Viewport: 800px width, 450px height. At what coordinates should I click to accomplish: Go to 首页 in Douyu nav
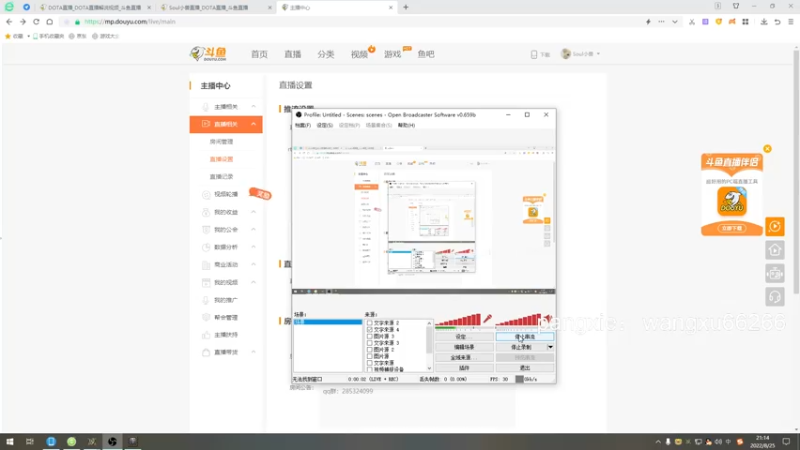[x=259, y=54]
